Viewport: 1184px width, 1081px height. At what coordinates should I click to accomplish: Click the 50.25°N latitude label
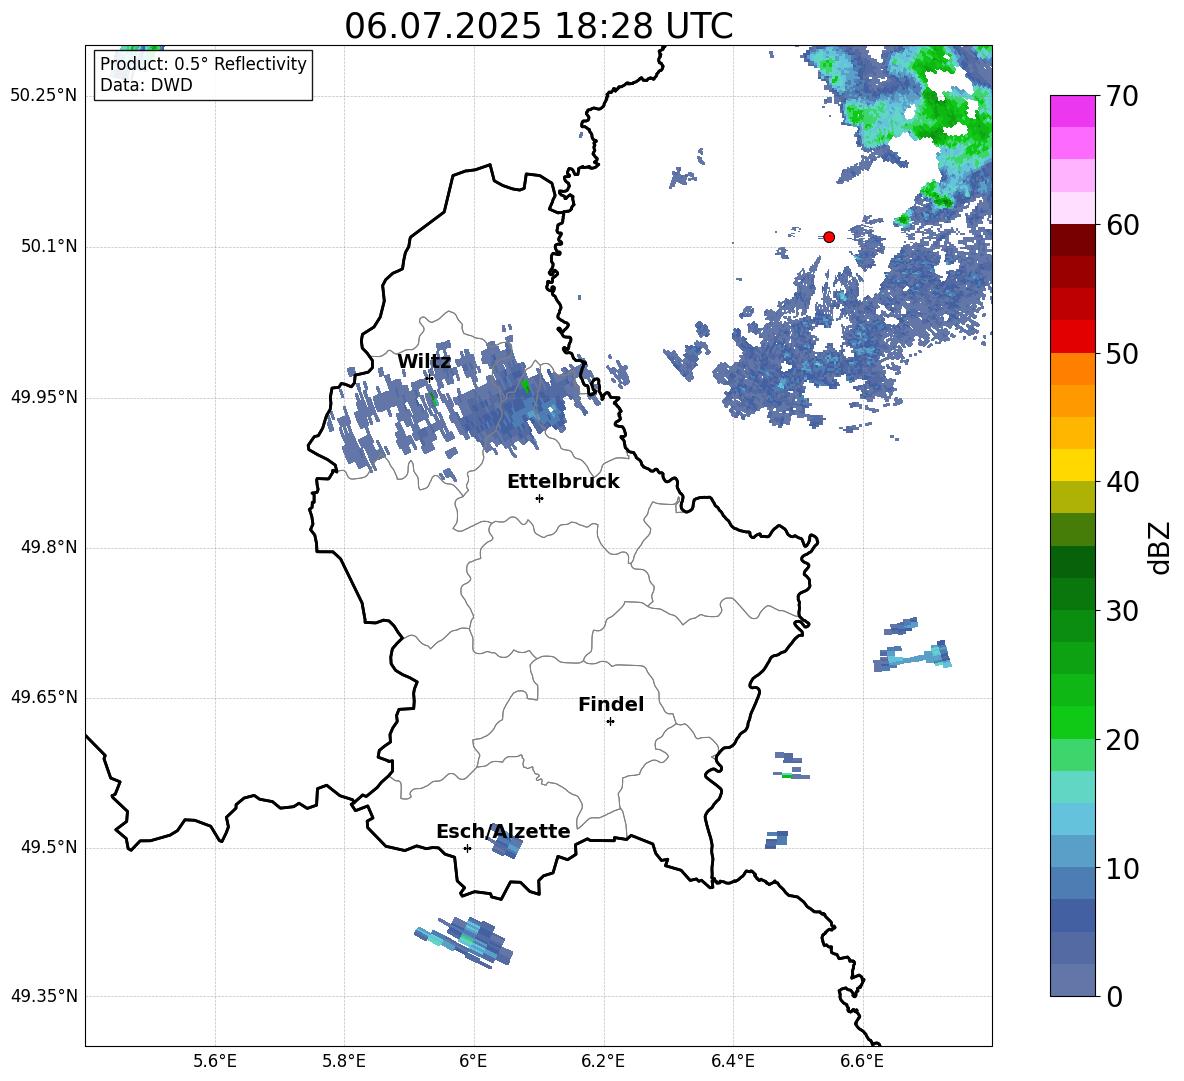[44, 96]
